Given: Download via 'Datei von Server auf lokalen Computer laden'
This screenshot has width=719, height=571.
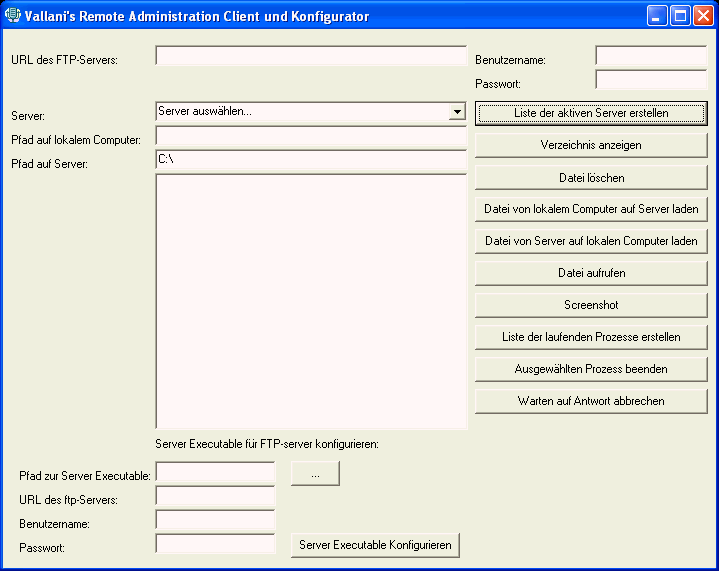Looking at the screenshot, I should (591, 241).
